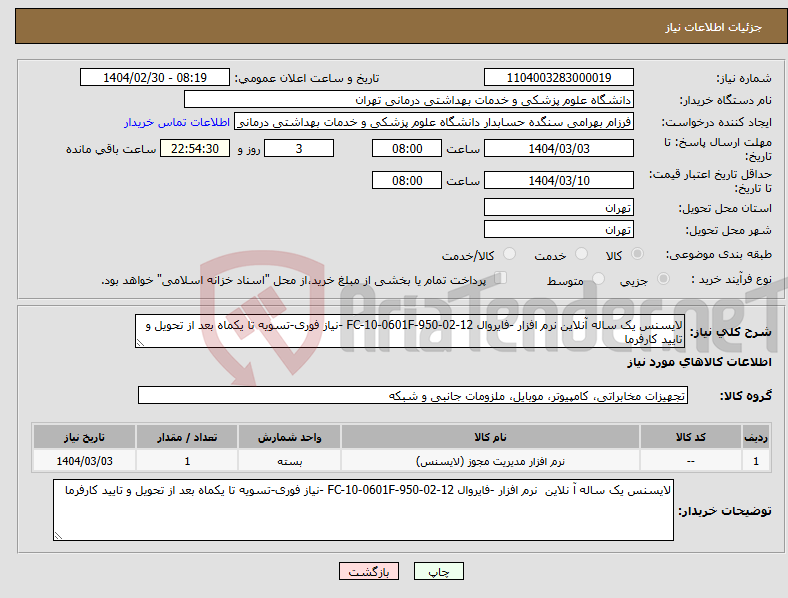Click the جزئیات اطلاعات نیاز header title

714,27
